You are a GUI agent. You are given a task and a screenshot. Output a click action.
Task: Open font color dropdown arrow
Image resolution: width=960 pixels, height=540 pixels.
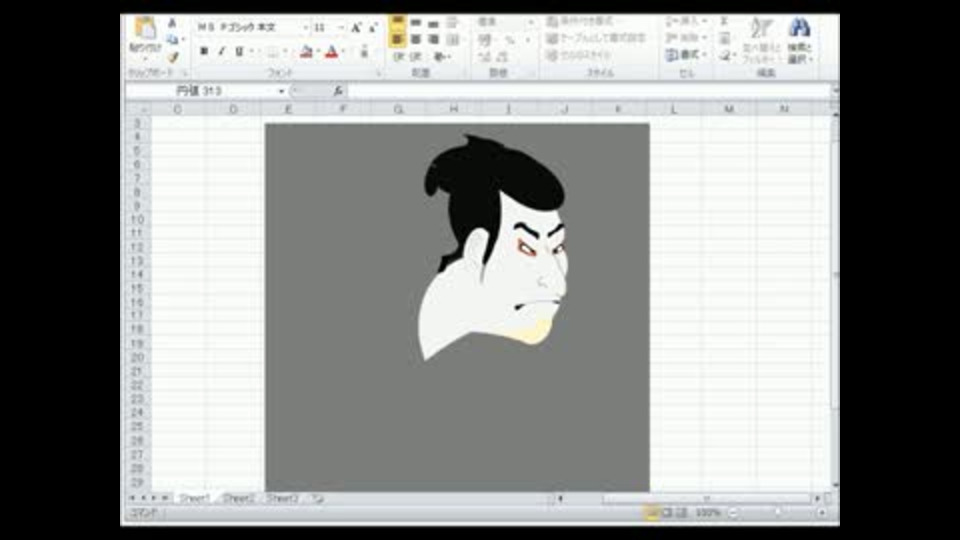343,52
